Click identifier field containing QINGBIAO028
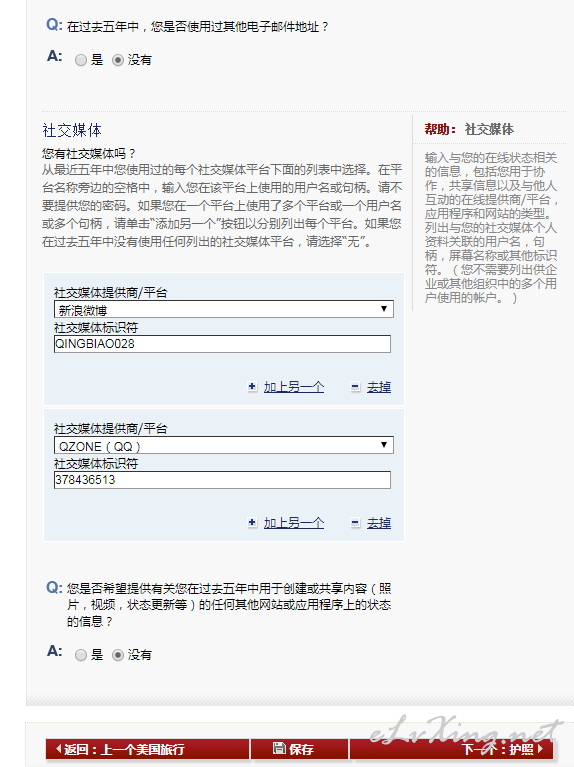The width and height of the screenshot is (574, 767). (222, 344)
